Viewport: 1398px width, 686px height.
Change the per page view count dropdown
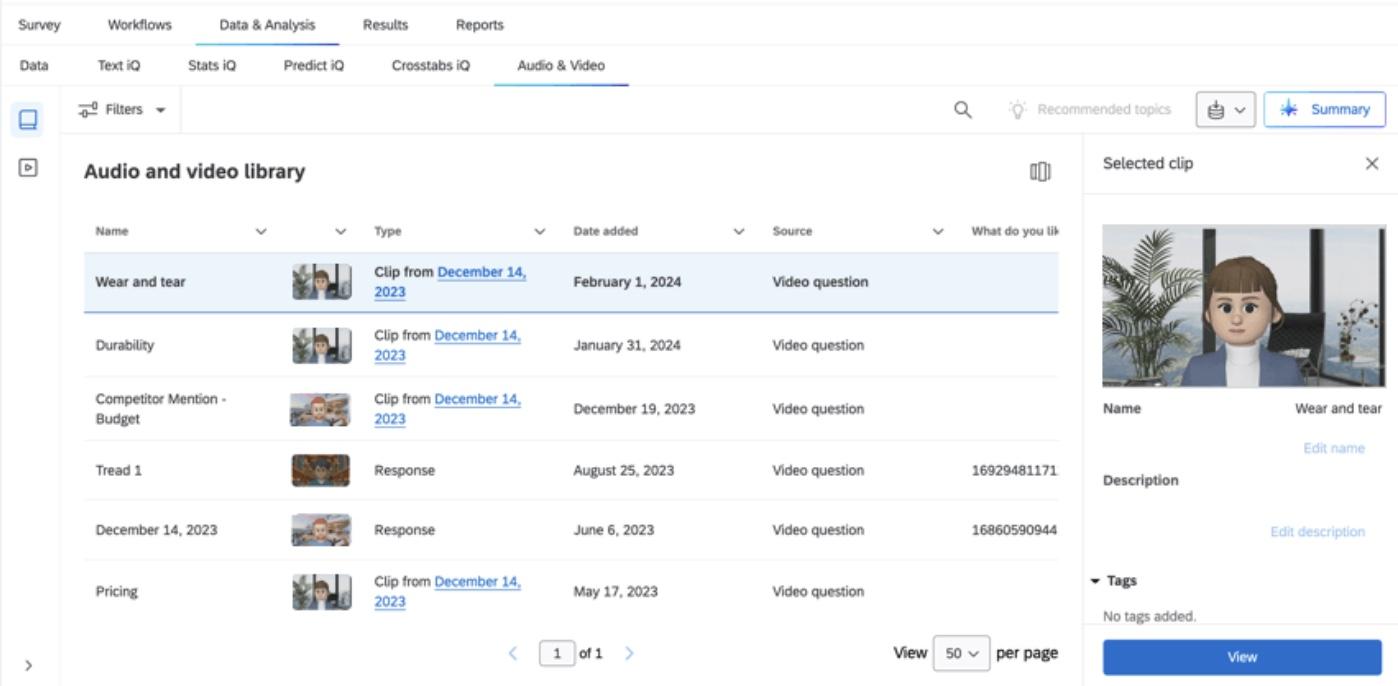point(959,653)
